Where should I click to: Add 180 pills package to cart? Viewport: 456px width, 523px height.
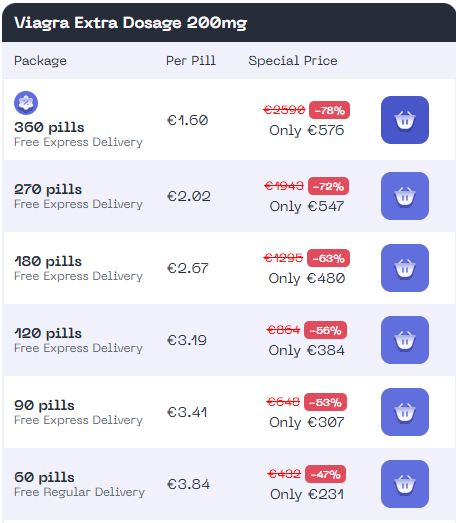click(405, 268)
